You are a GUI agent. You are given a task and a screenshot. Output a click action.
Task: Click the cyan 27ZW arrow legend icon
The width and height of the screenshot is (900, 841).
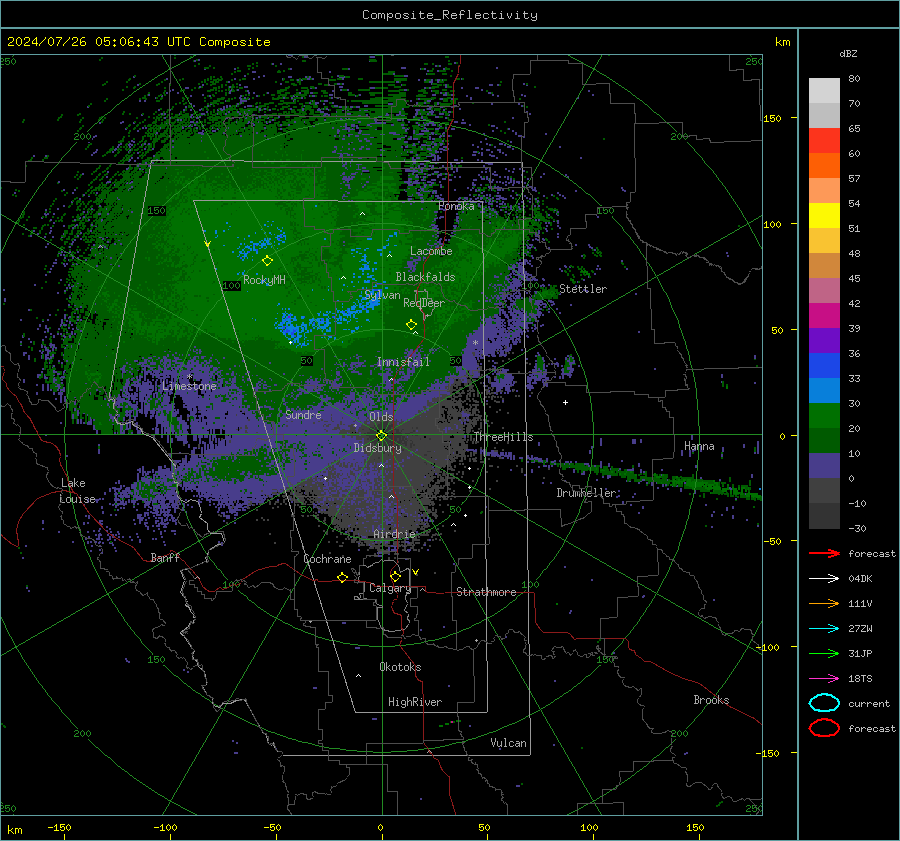click(824, 628)
